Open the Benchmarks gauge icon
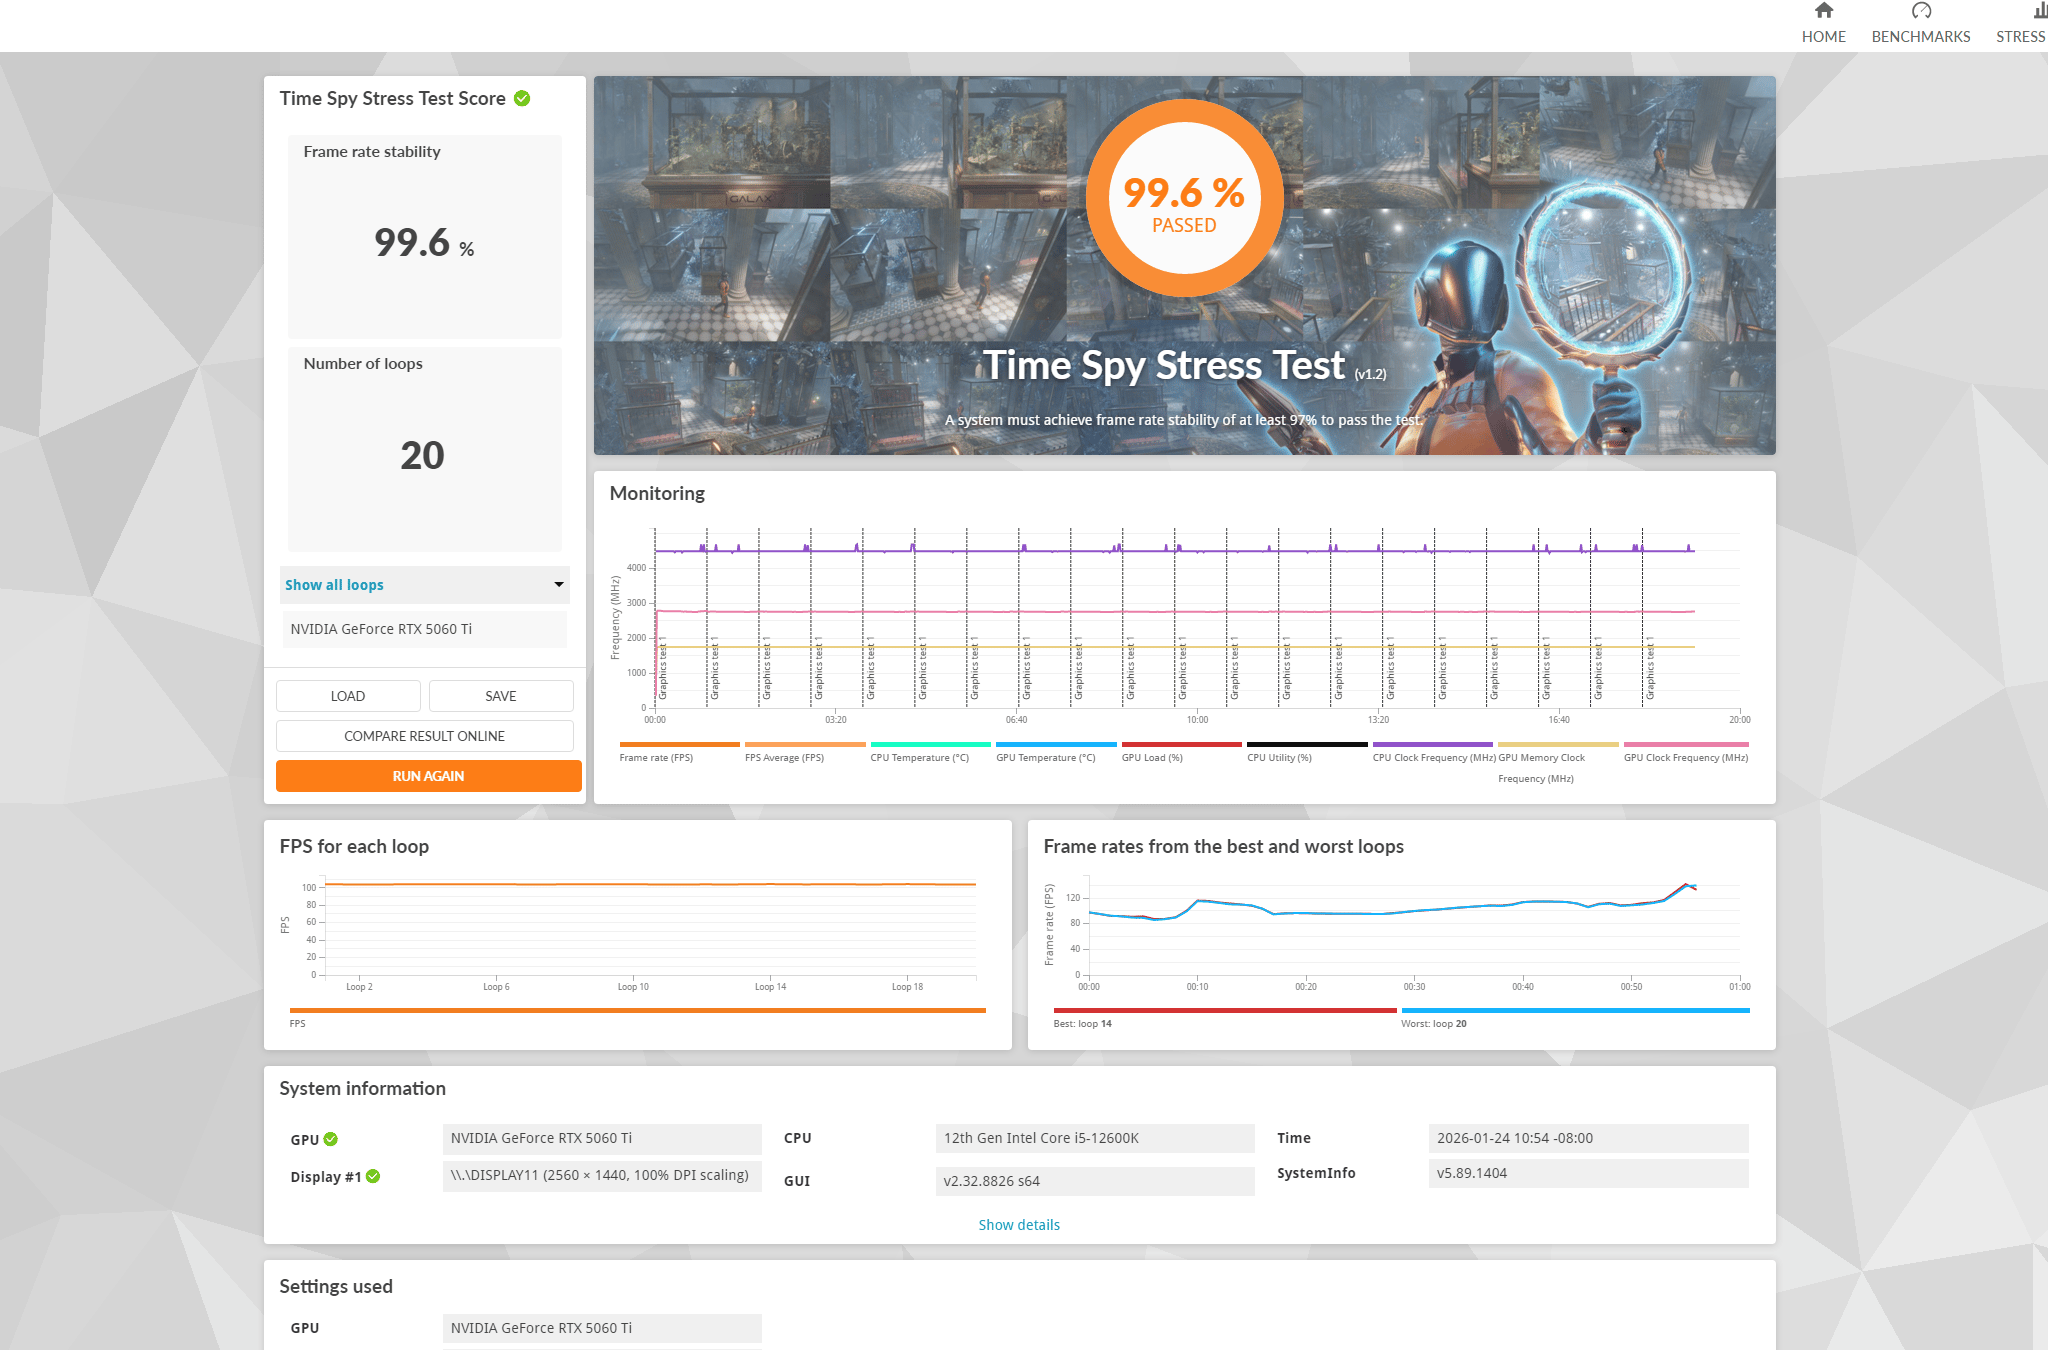2048x1350 pixels. (x=1920, y=11)
